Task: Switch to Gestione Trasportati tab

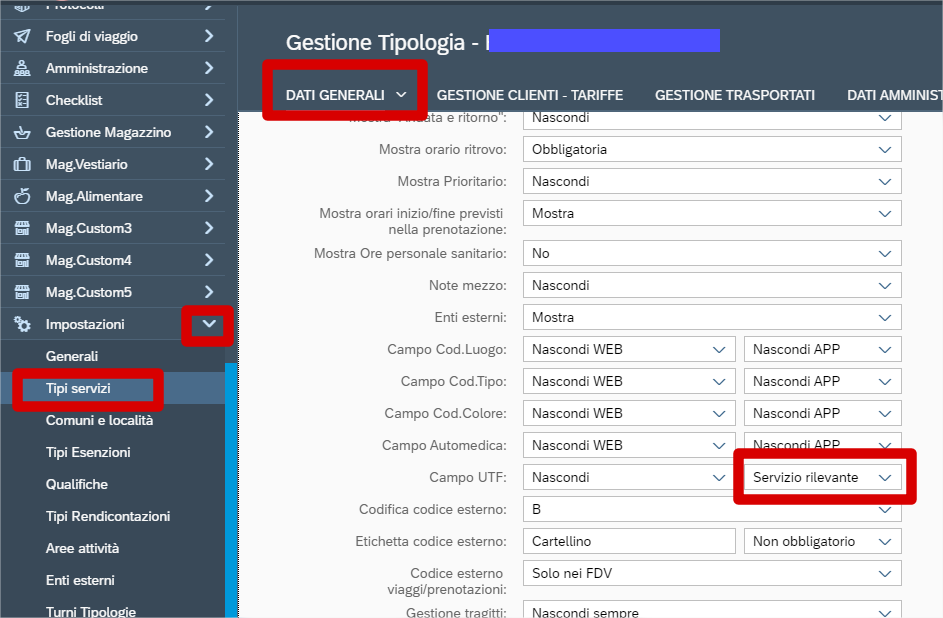Action: point(734,95)
